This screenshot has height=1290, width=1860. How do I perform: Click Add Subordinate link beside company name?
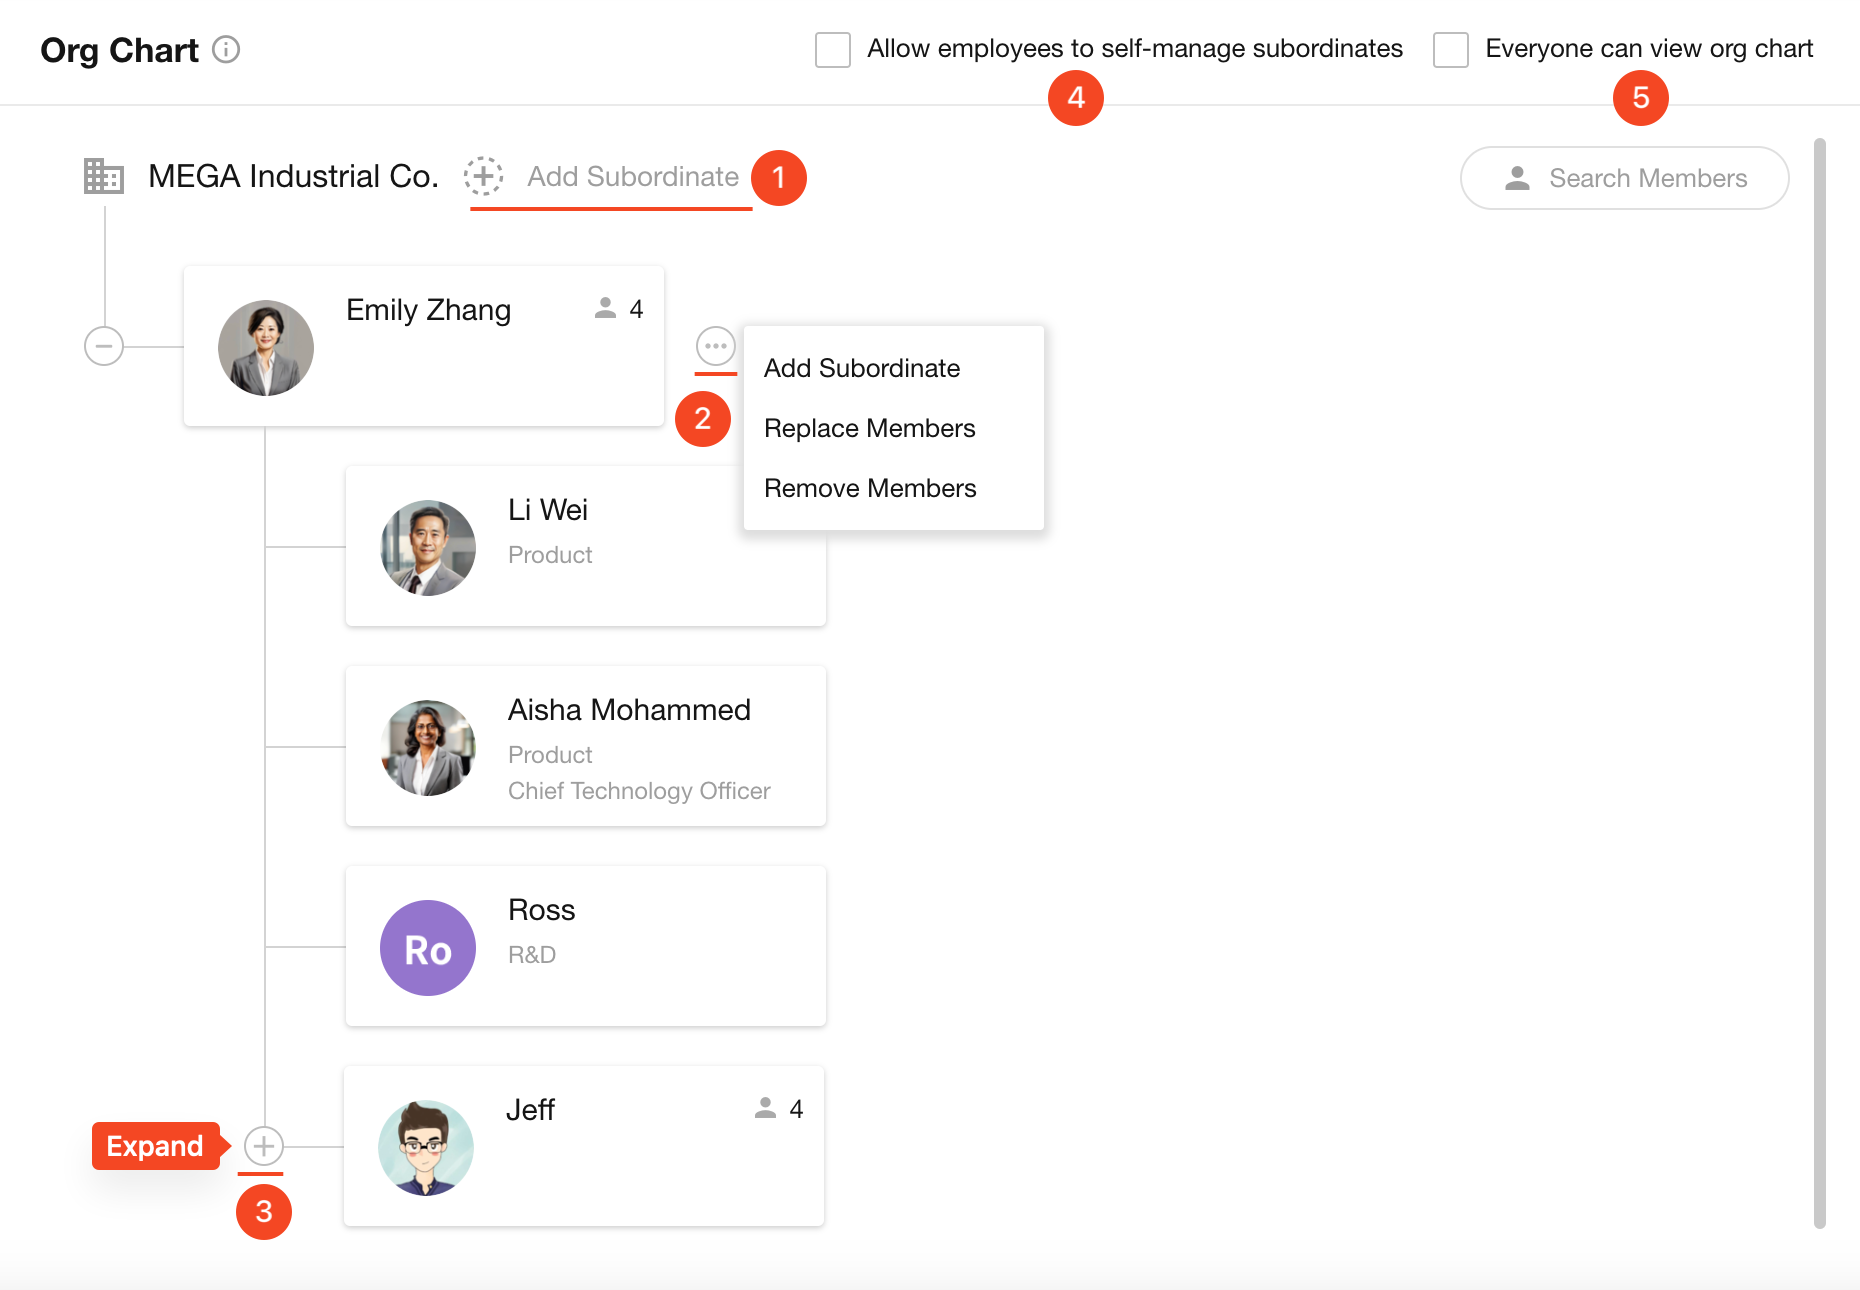point(633,176)
